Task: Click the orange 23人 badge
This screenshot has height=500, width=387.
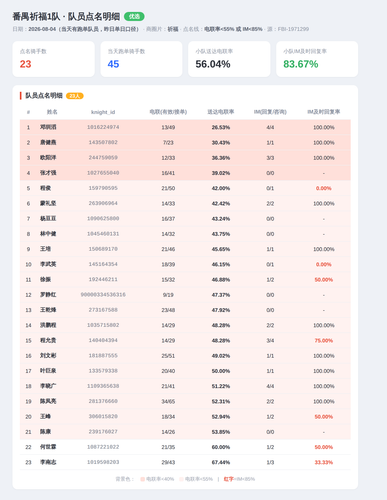Action: pyautogui.click(x=75, y=96)
